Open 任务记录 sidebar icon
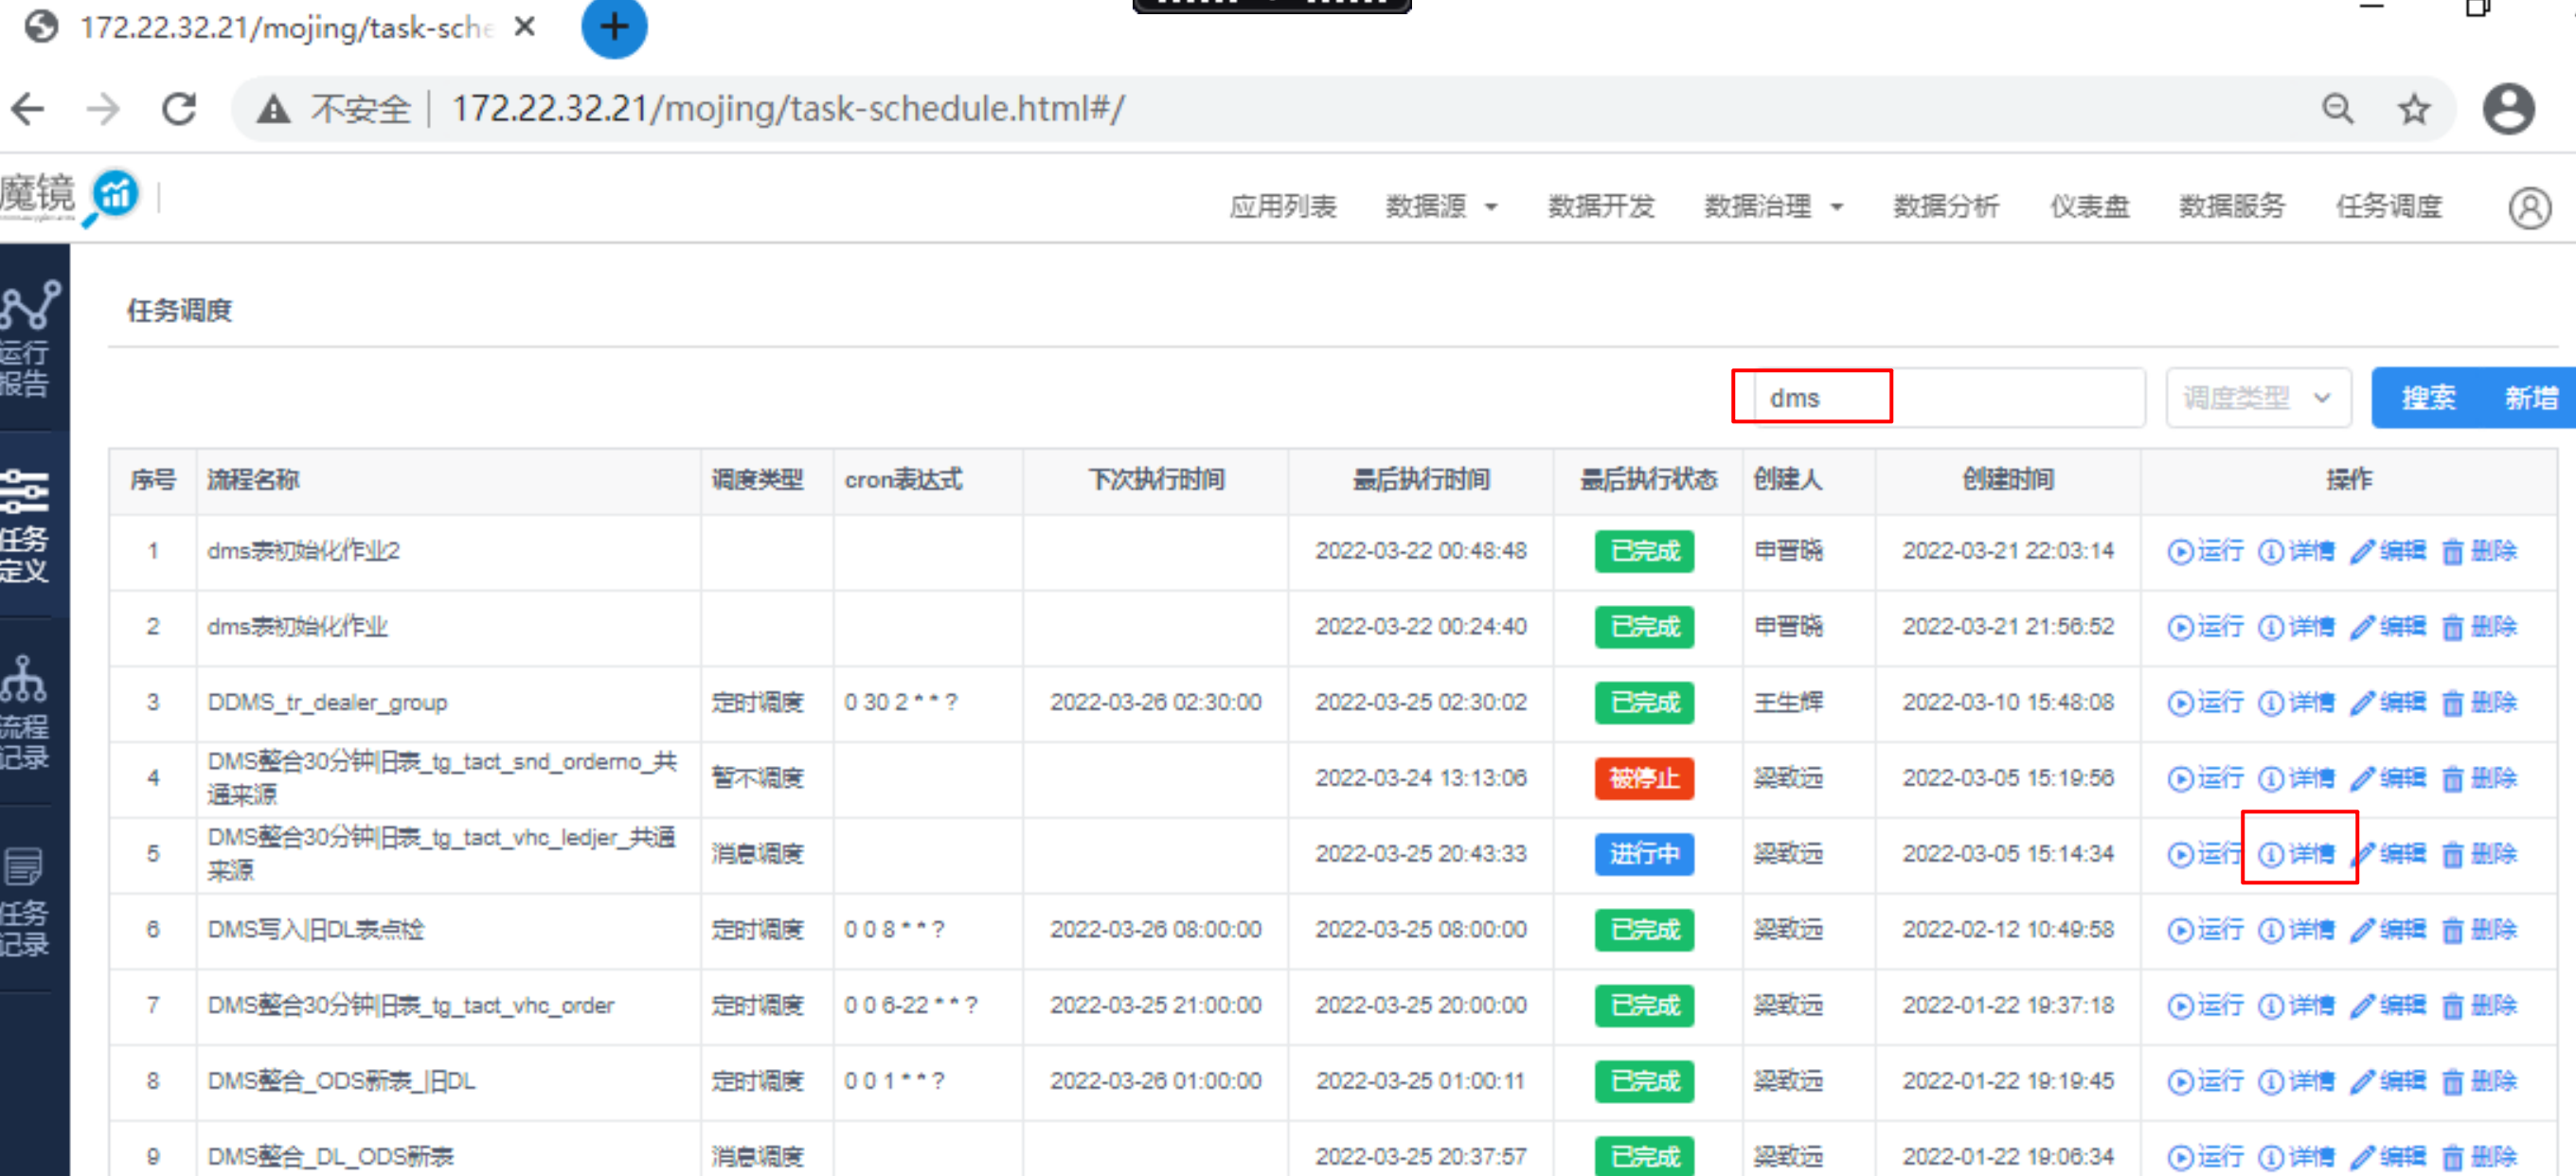Image resolution: width=2576 pixels, height=1176 pixels. [x=25, y=899]
